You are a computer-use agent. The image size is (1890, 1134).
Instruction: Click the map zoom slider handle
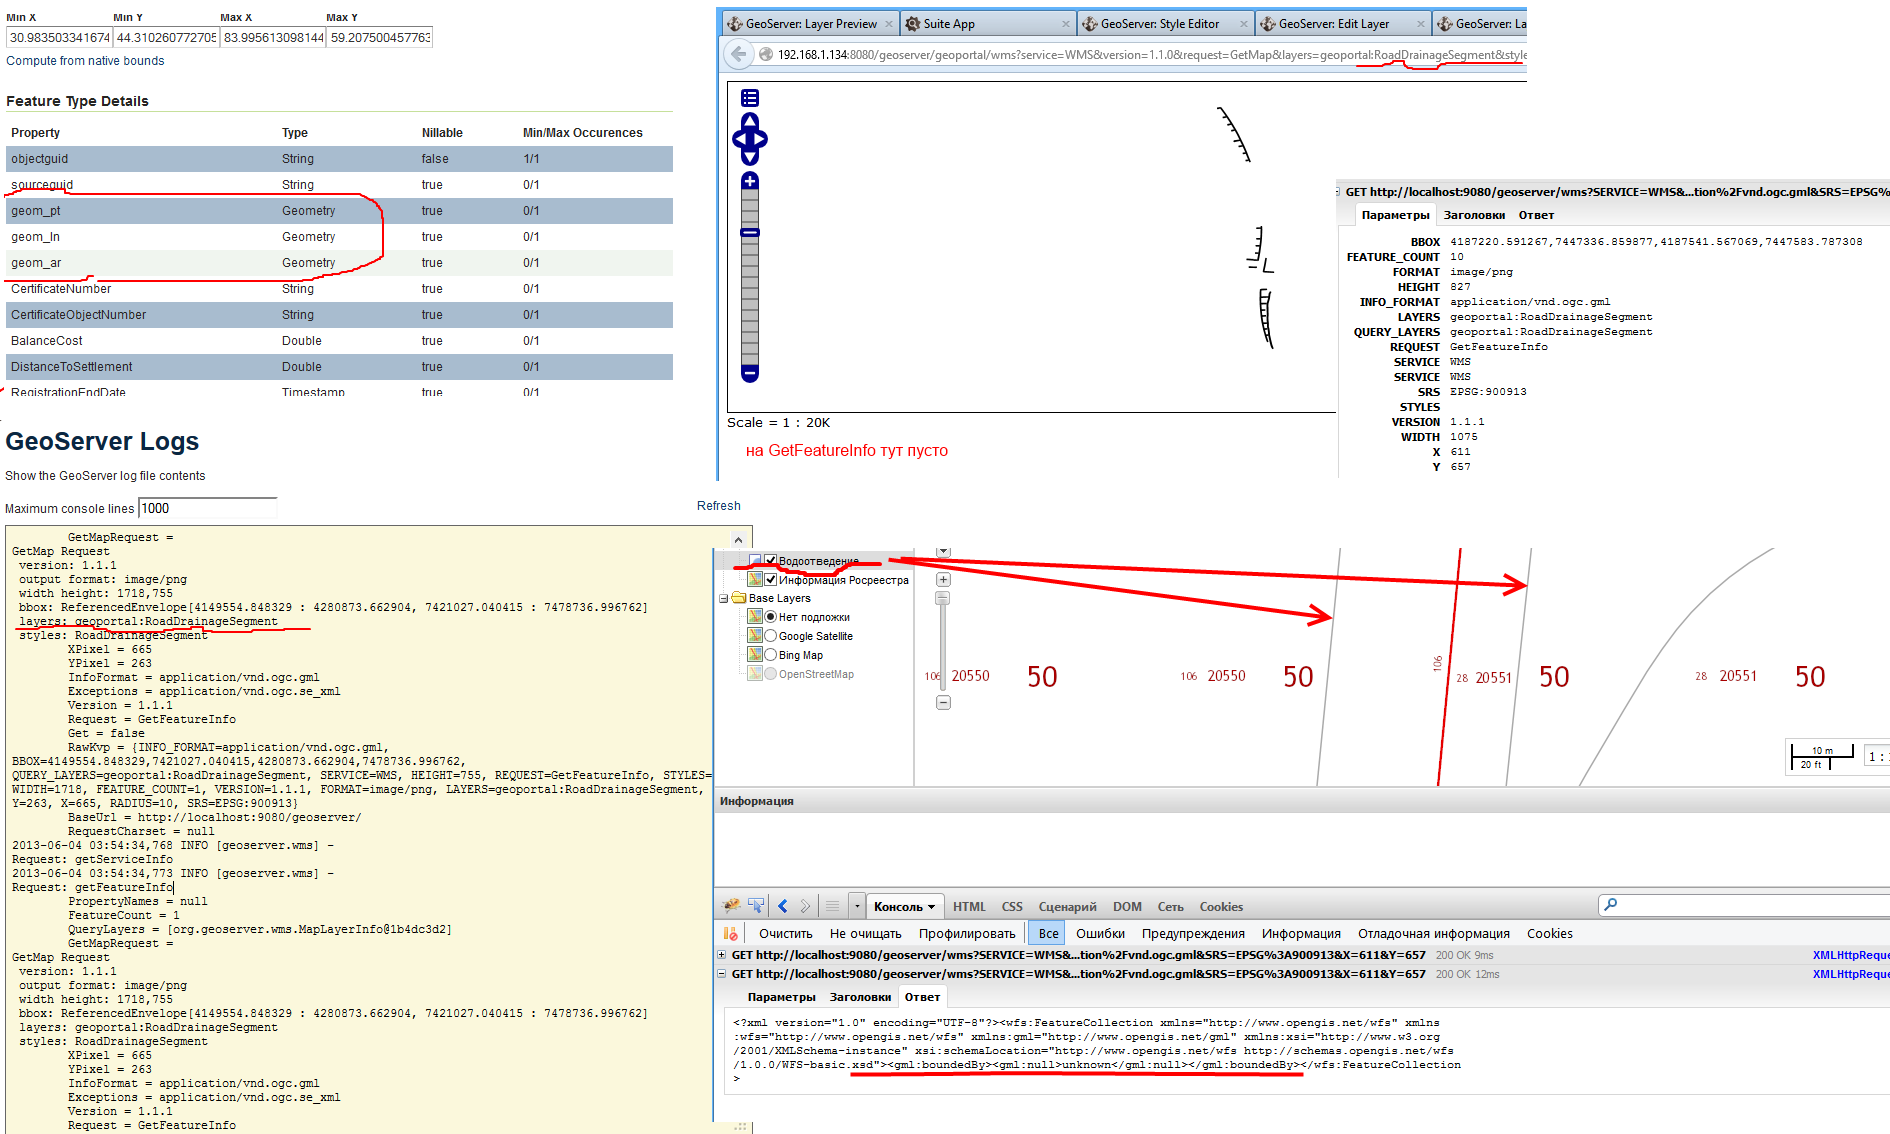[750, 232]
